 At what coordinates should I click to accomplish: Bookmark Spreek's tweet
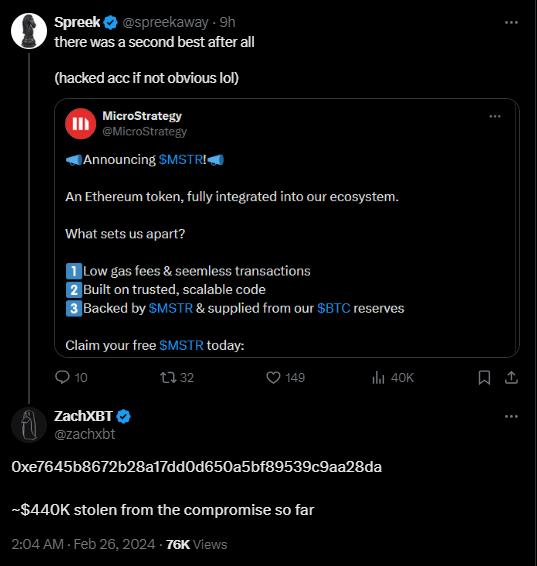click(x=484, y=378)
